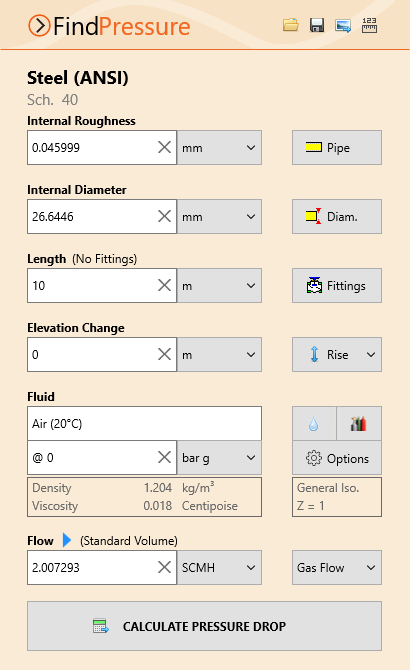This screenshot has height=670, width=410.
Task: Open fluid Options
Action: [x=337, y=458]
